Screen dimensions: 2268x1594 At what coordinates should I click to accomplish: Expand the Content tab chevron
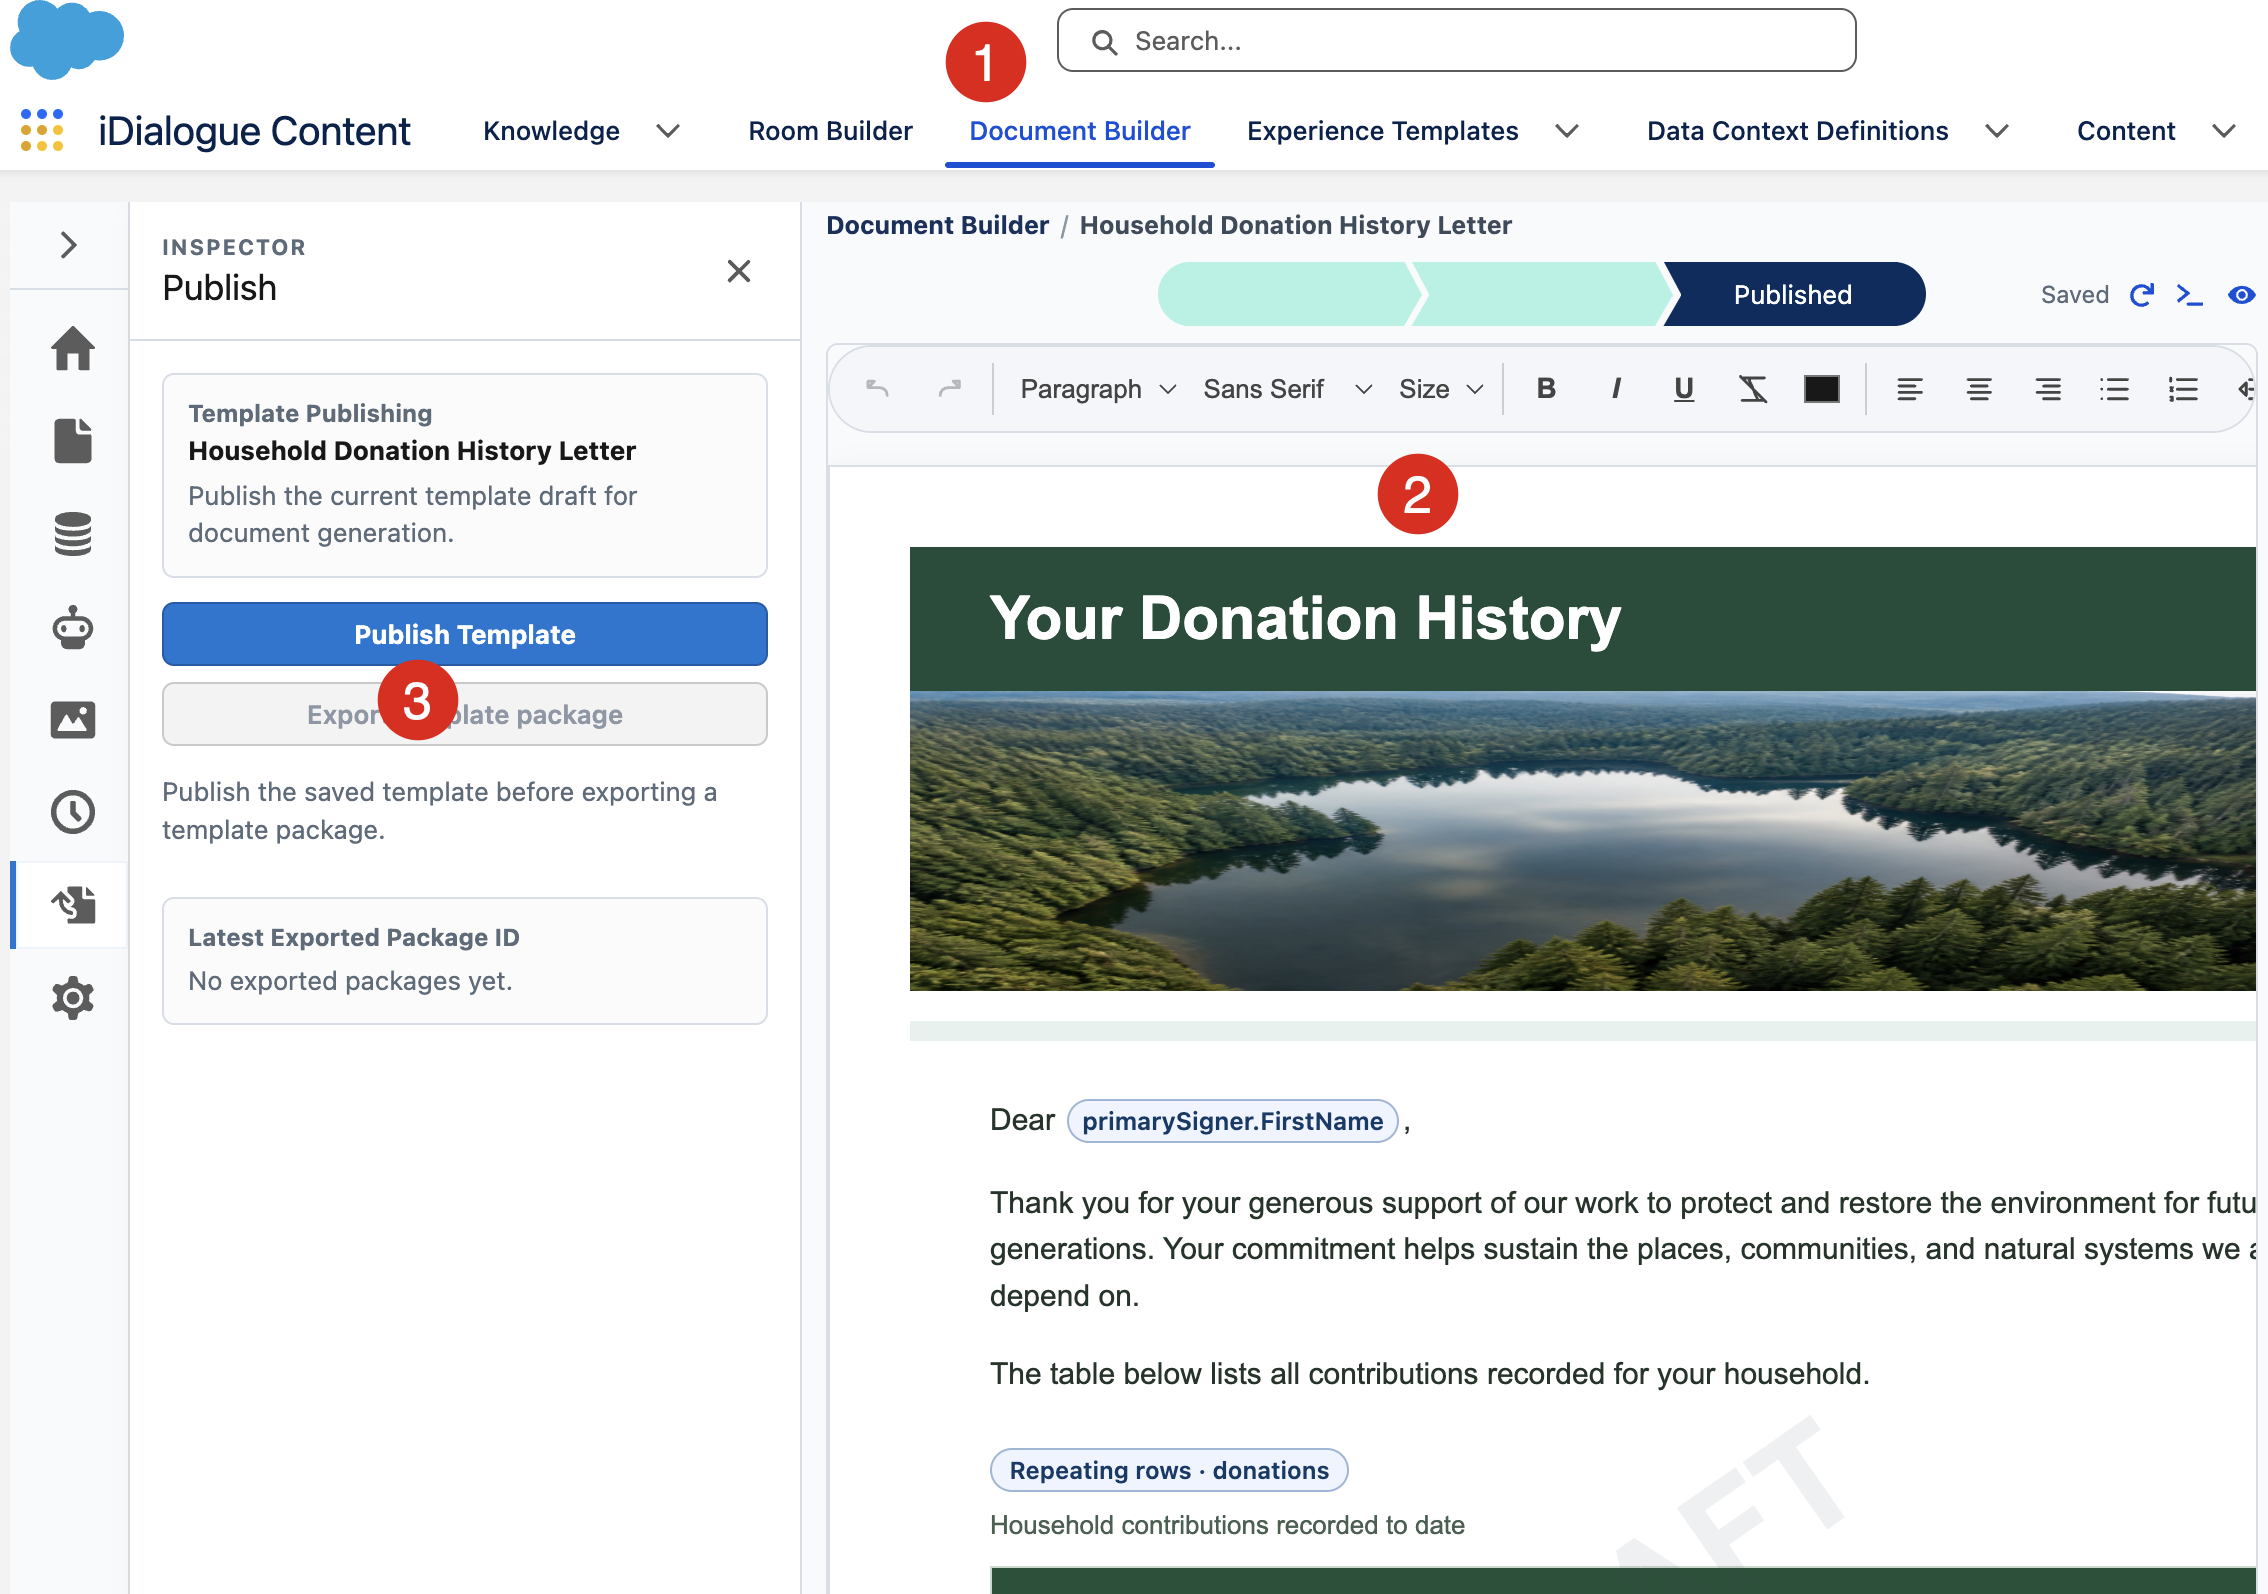point(2224,131)
